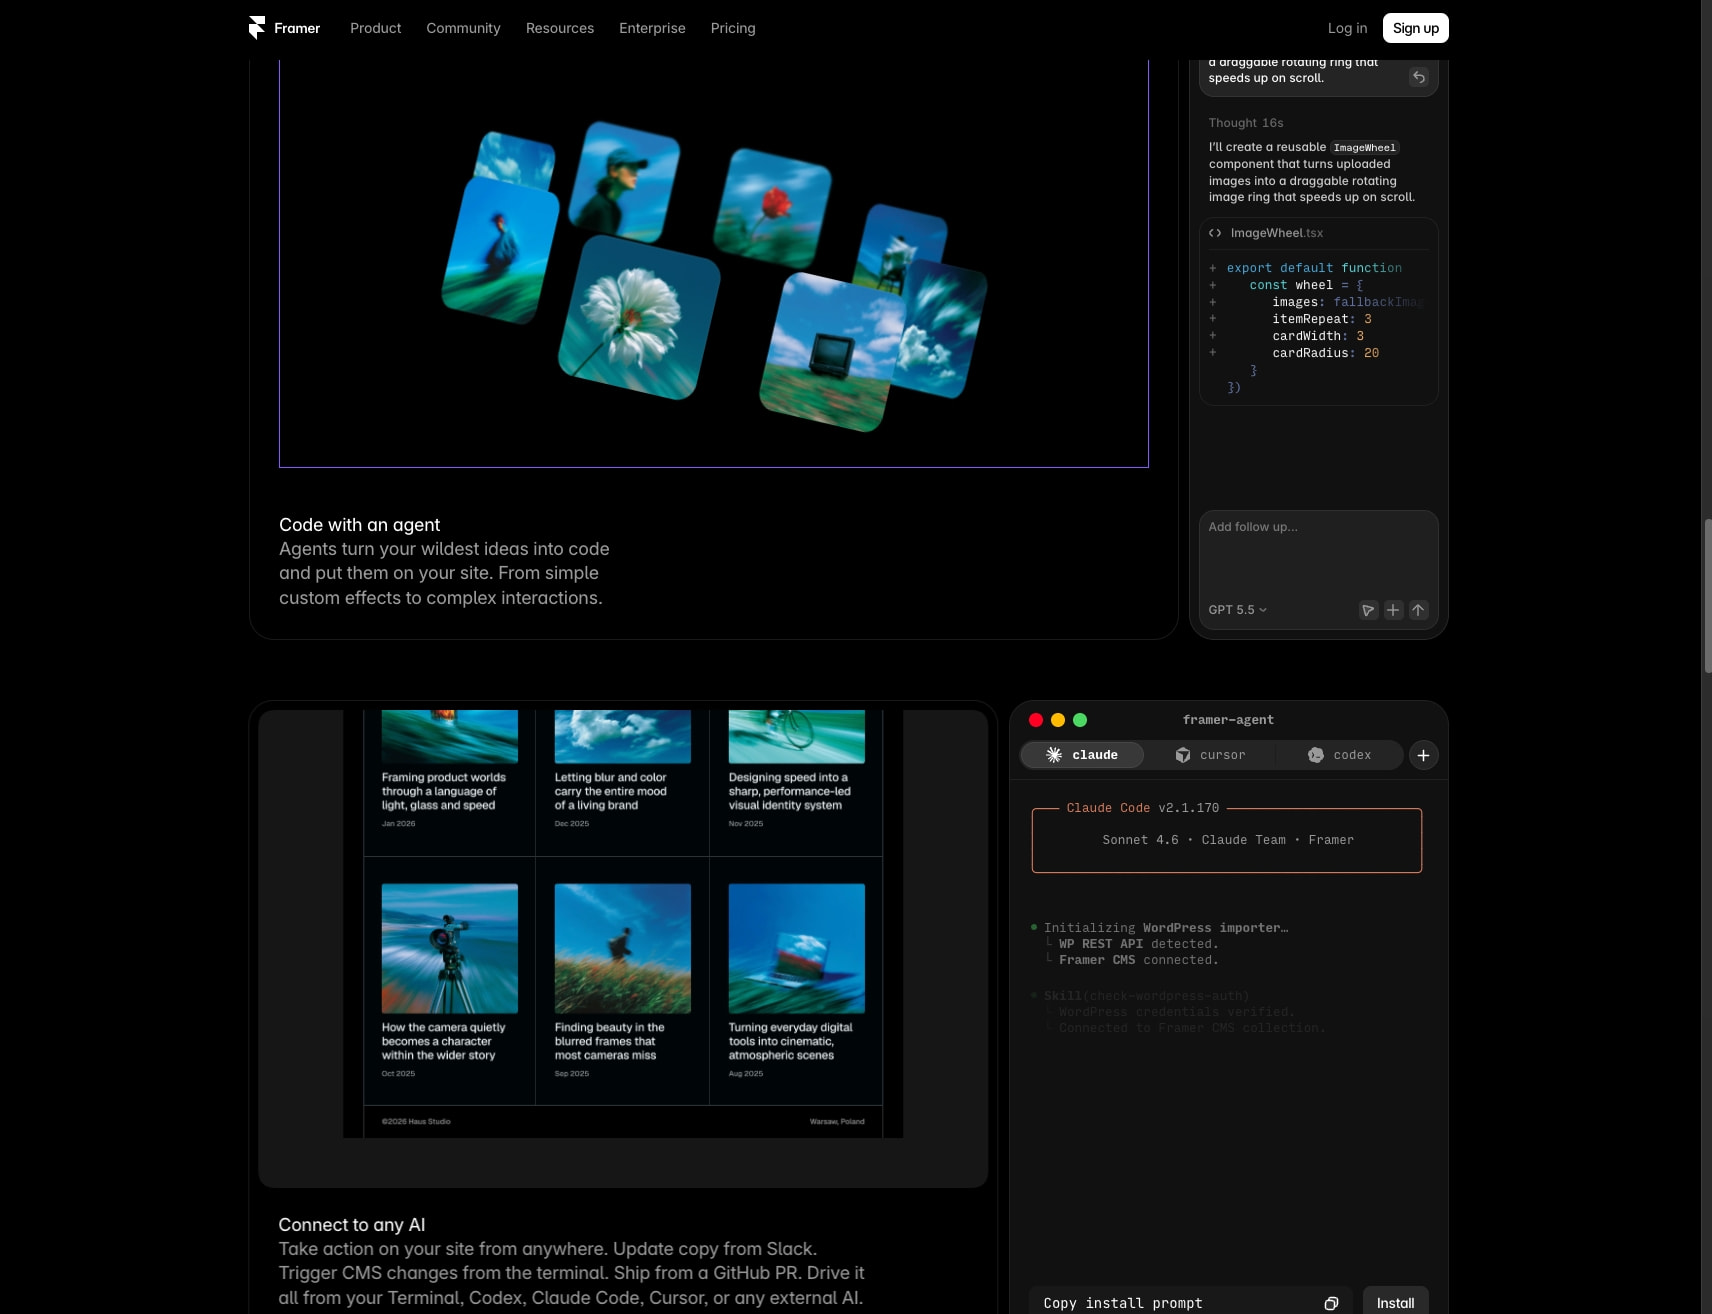The image size is (1712, 1314).
Task: Open article 'Framing product worlds through a language'
Action: pos(443,791)
